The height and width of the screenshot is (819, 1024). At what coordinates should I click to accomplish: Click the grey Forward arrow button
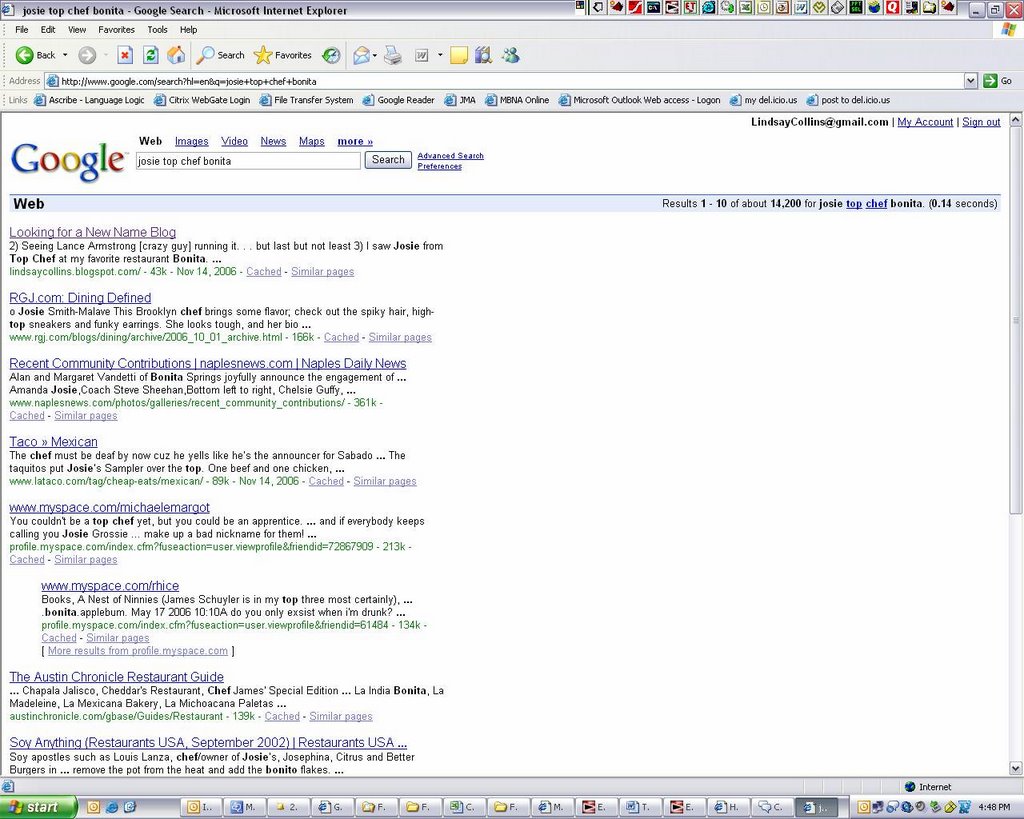87,56
